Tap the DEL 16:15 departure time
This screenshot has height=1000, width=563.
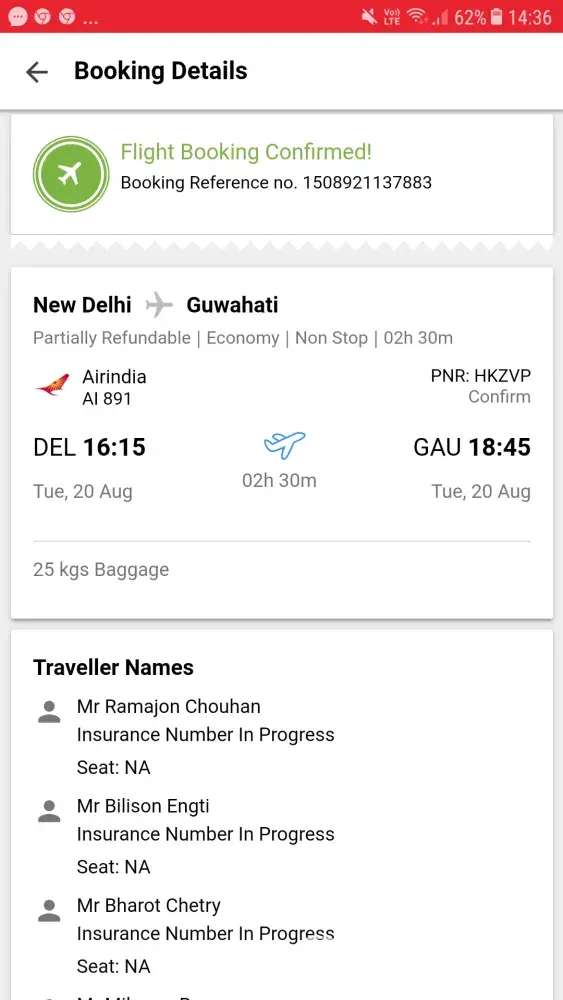click(x=89, y=447)
